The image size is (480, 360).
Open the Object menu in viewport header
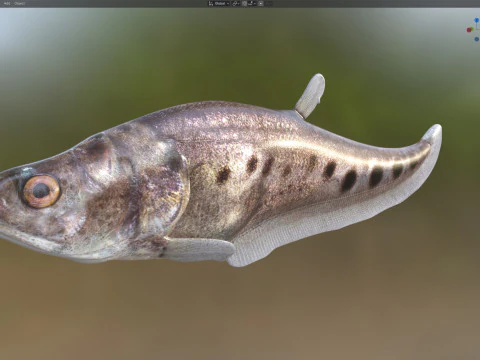(20, 4)
